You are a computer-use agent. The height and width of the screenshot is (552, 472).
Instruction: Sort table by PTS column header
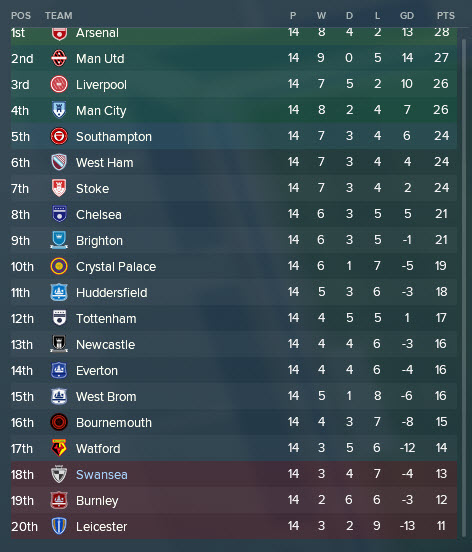446,16
